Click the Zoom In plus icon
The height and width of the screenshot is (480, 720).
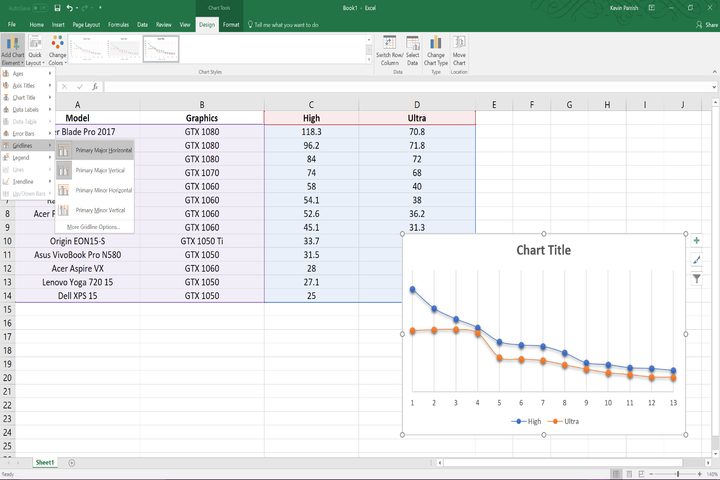(x=699, y=474)
